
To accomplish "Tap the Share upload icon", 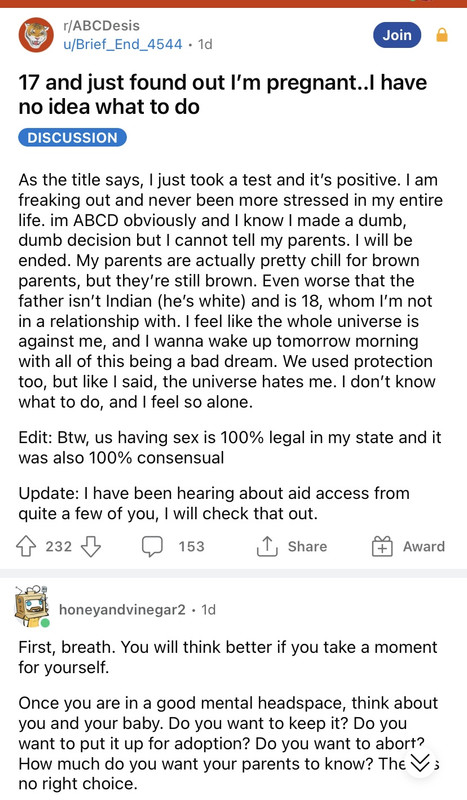I will 266,546.
